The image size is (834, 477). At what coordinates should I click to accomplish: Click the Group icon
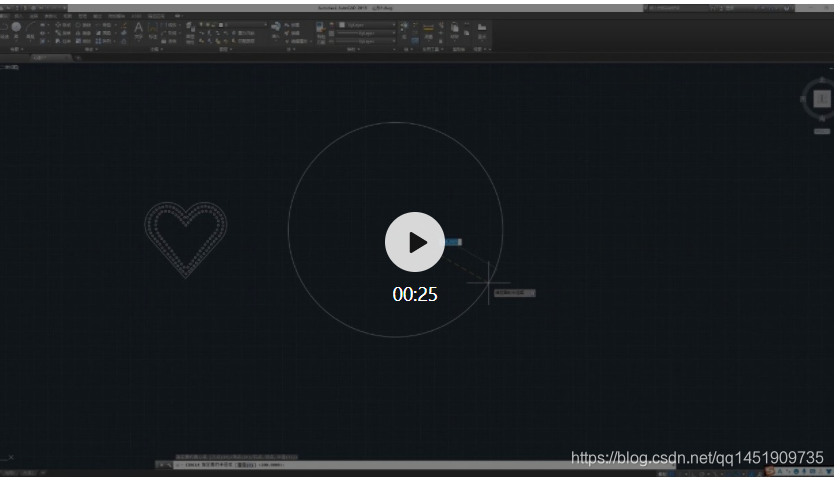[404, 25]
